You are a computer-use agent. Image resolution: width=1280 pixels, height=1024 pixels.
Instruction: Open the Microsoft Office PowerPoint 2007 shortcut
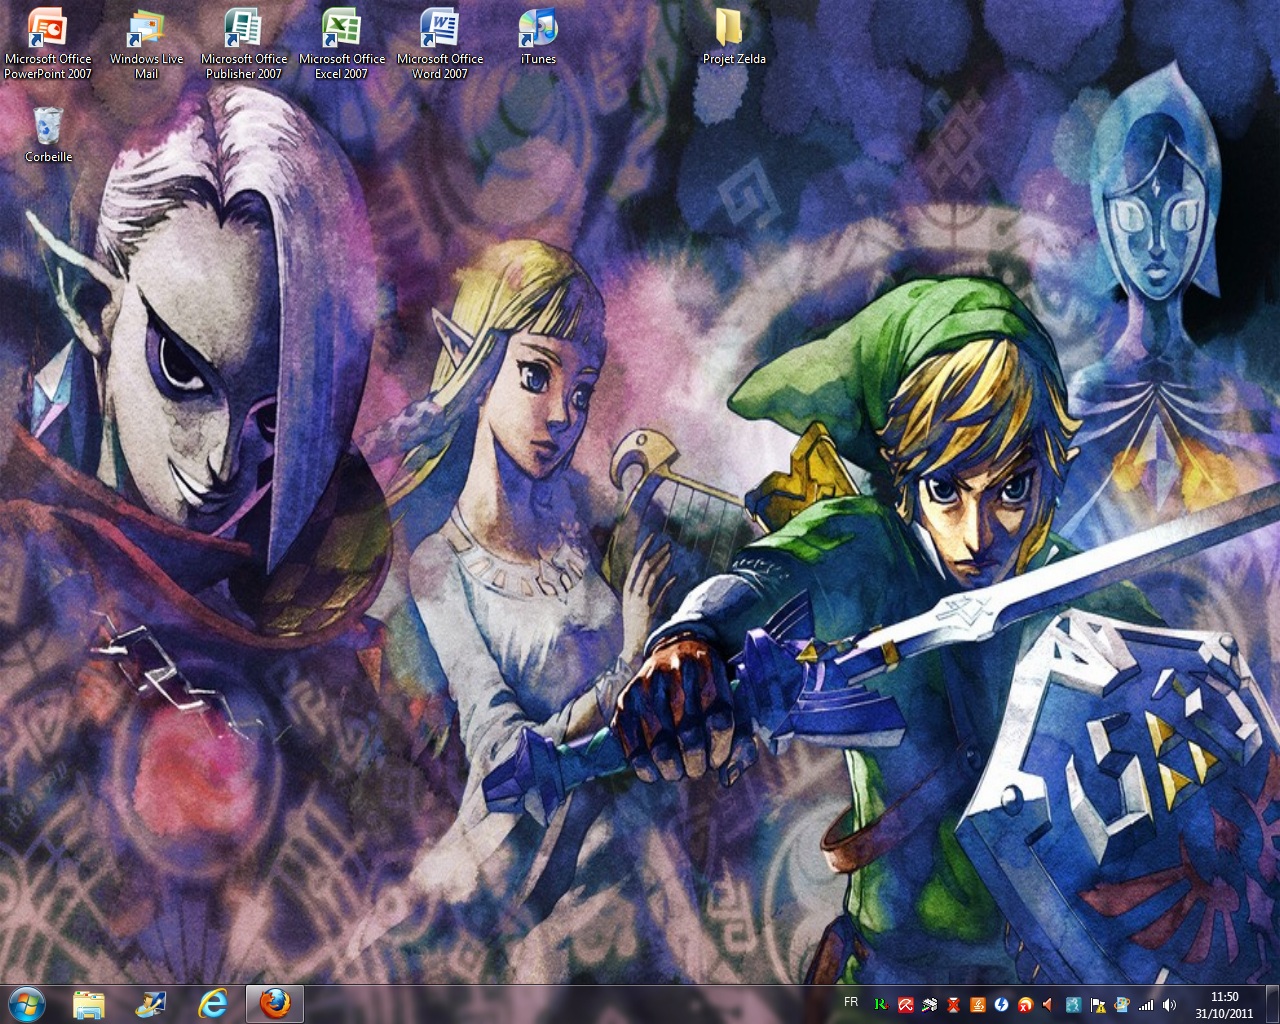pyautogui.click(x=48, y=44)
